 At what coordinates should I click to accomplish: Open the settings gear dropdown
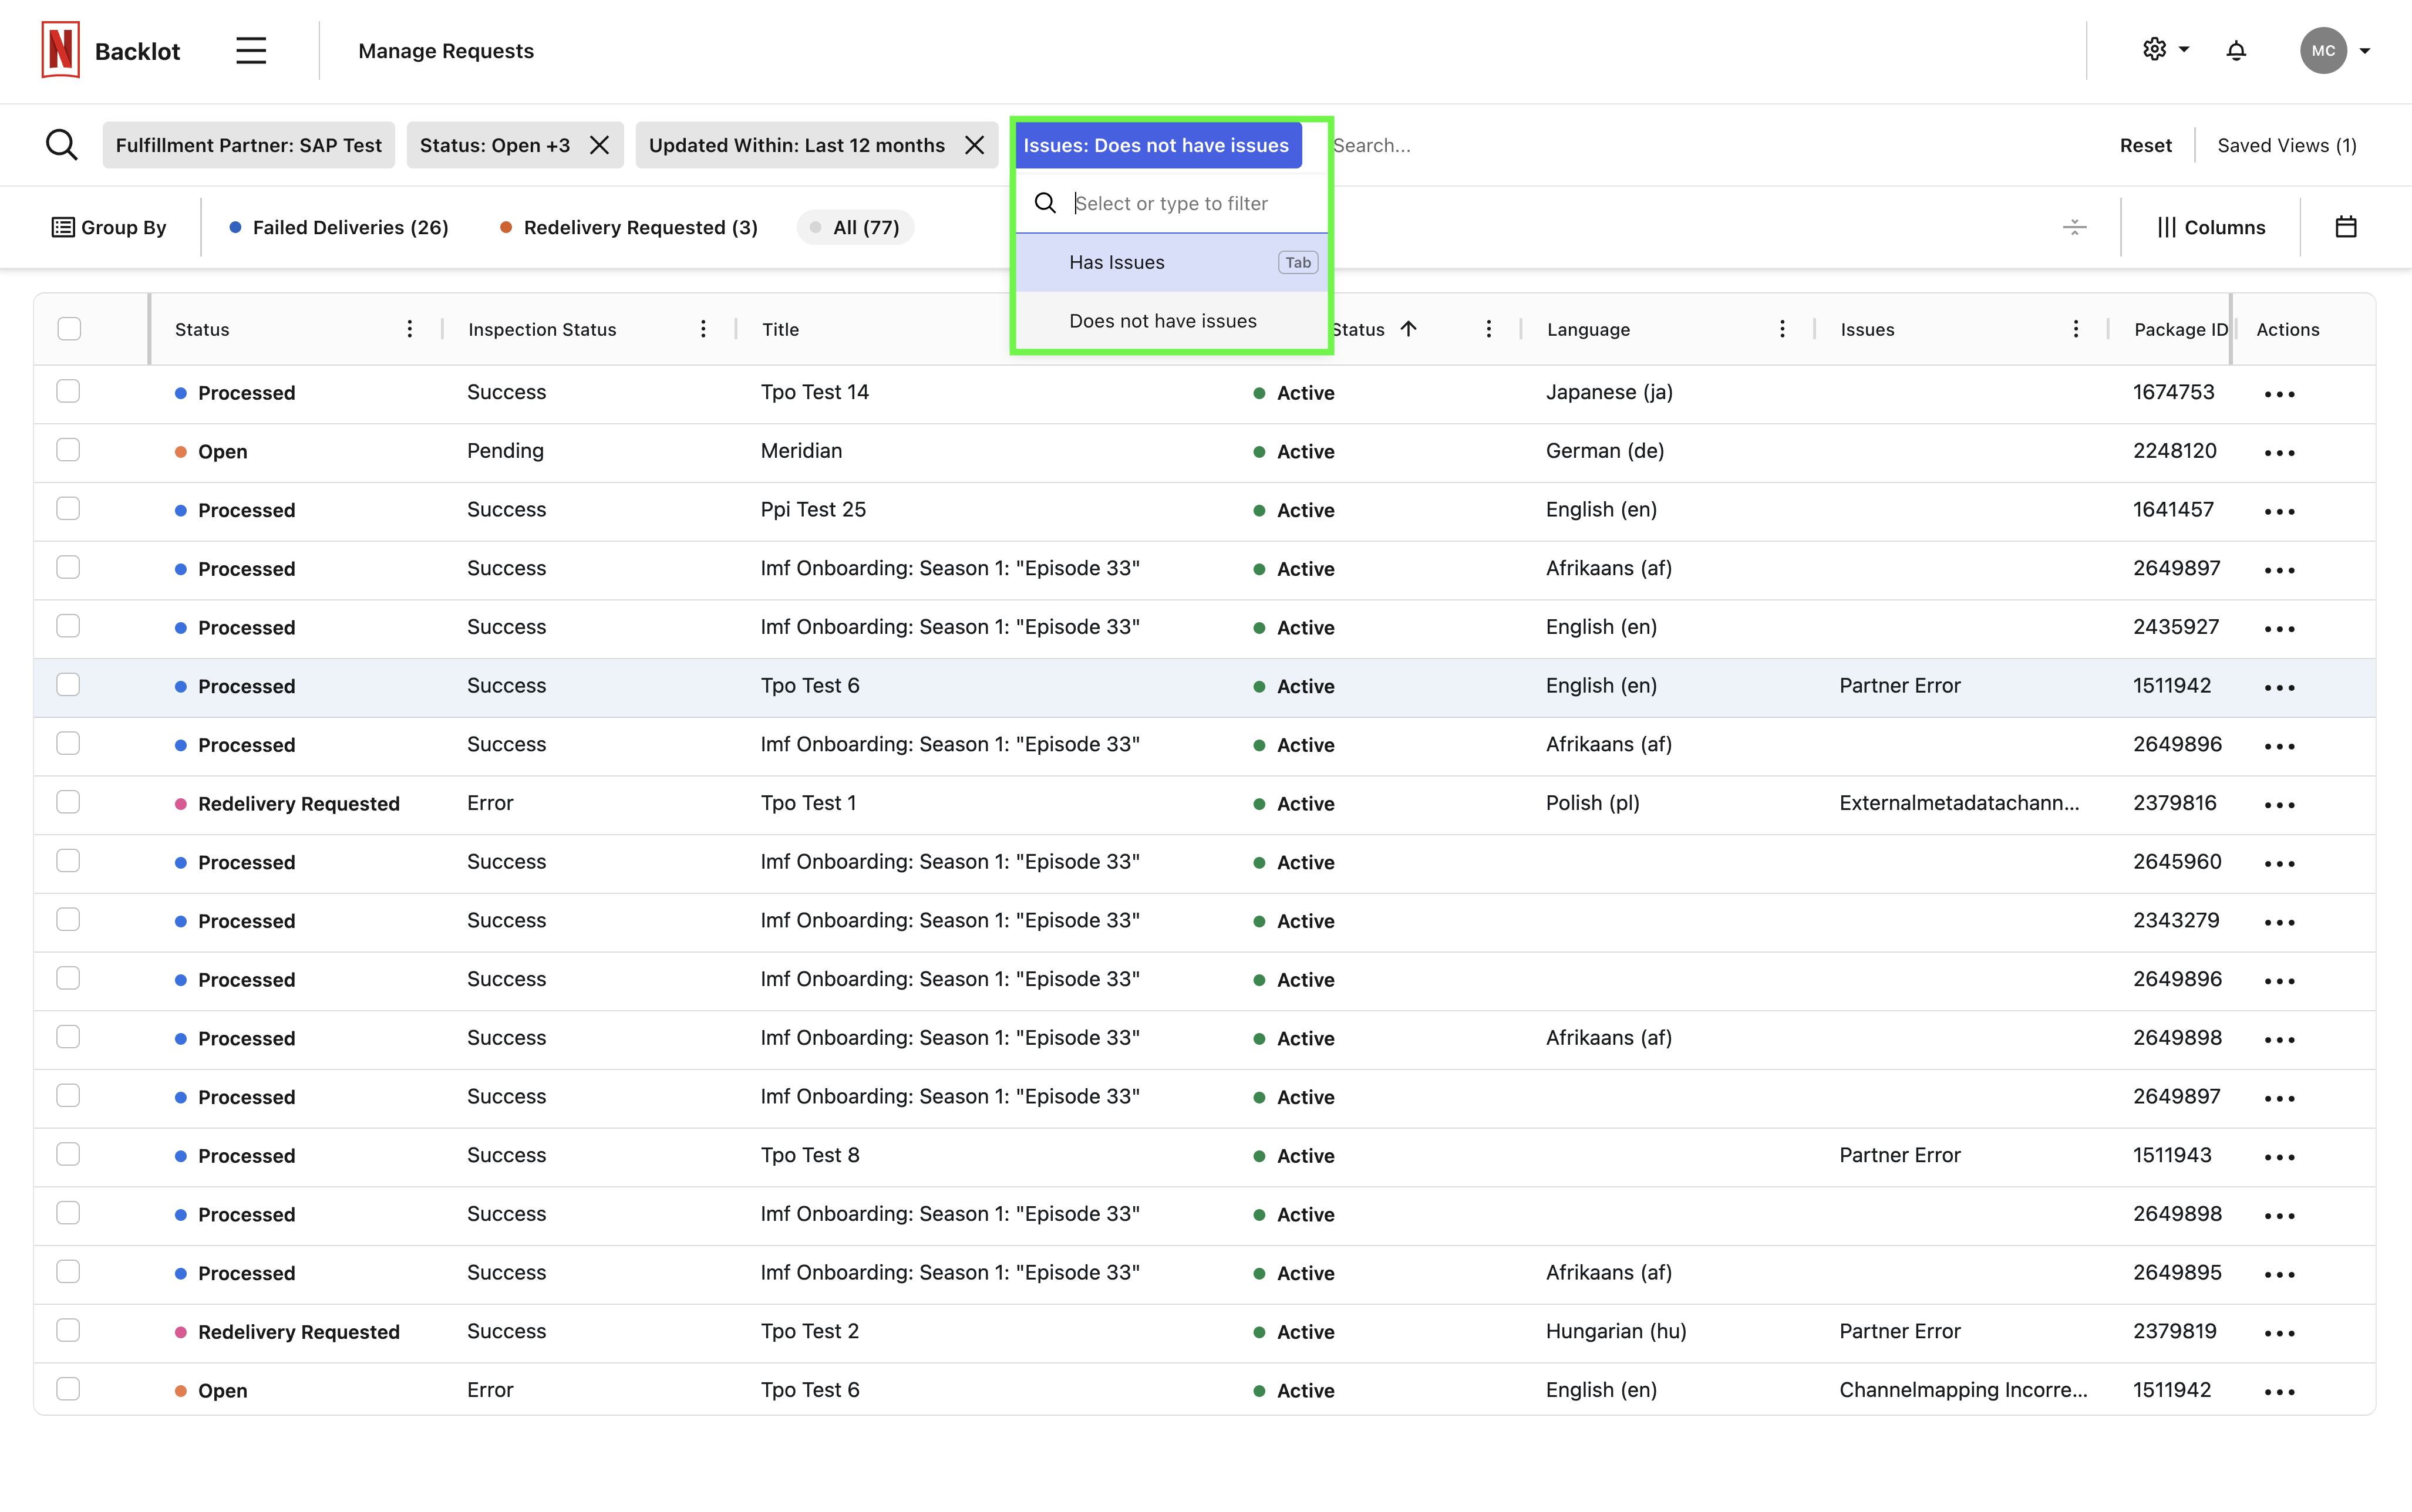[x=2165, y=50]
